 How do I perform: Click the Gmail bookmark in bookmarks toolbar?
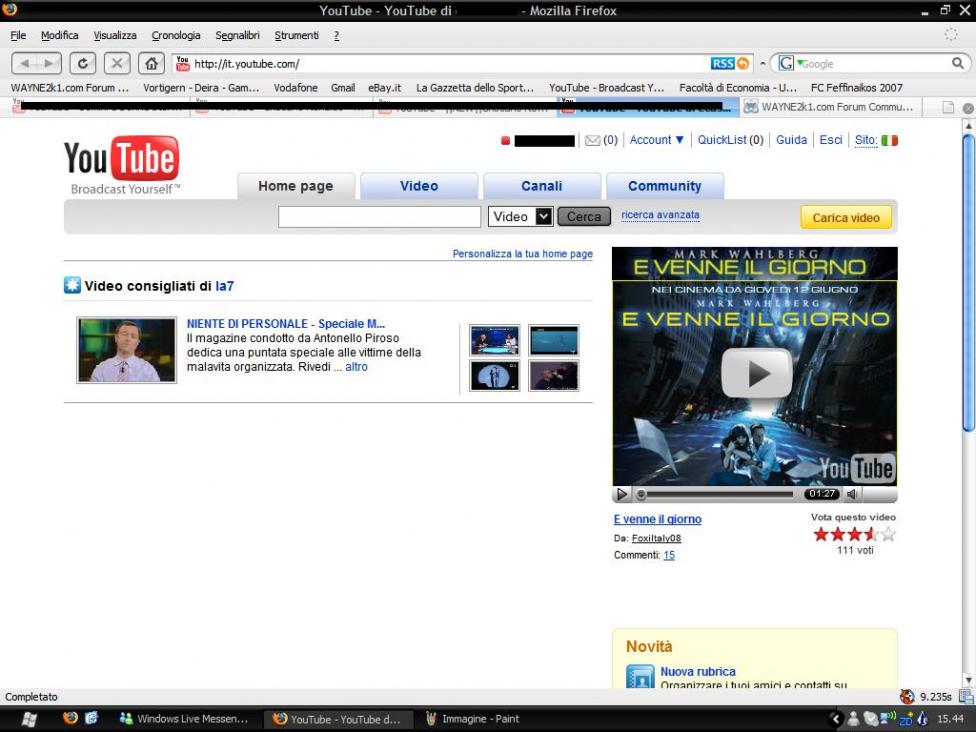[x=342, y=88]
